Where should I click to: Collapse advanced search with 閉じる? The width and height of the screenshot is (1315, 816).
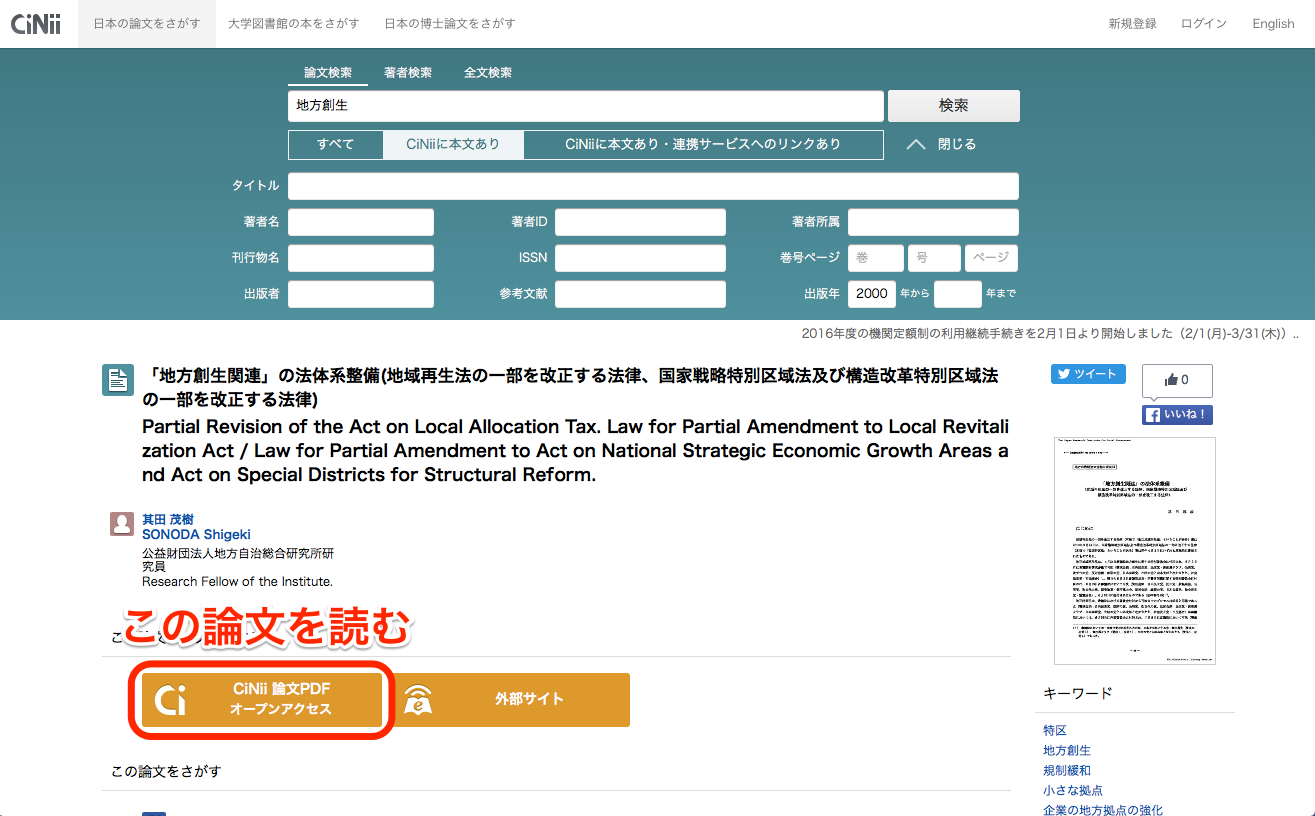pos(941,144)
